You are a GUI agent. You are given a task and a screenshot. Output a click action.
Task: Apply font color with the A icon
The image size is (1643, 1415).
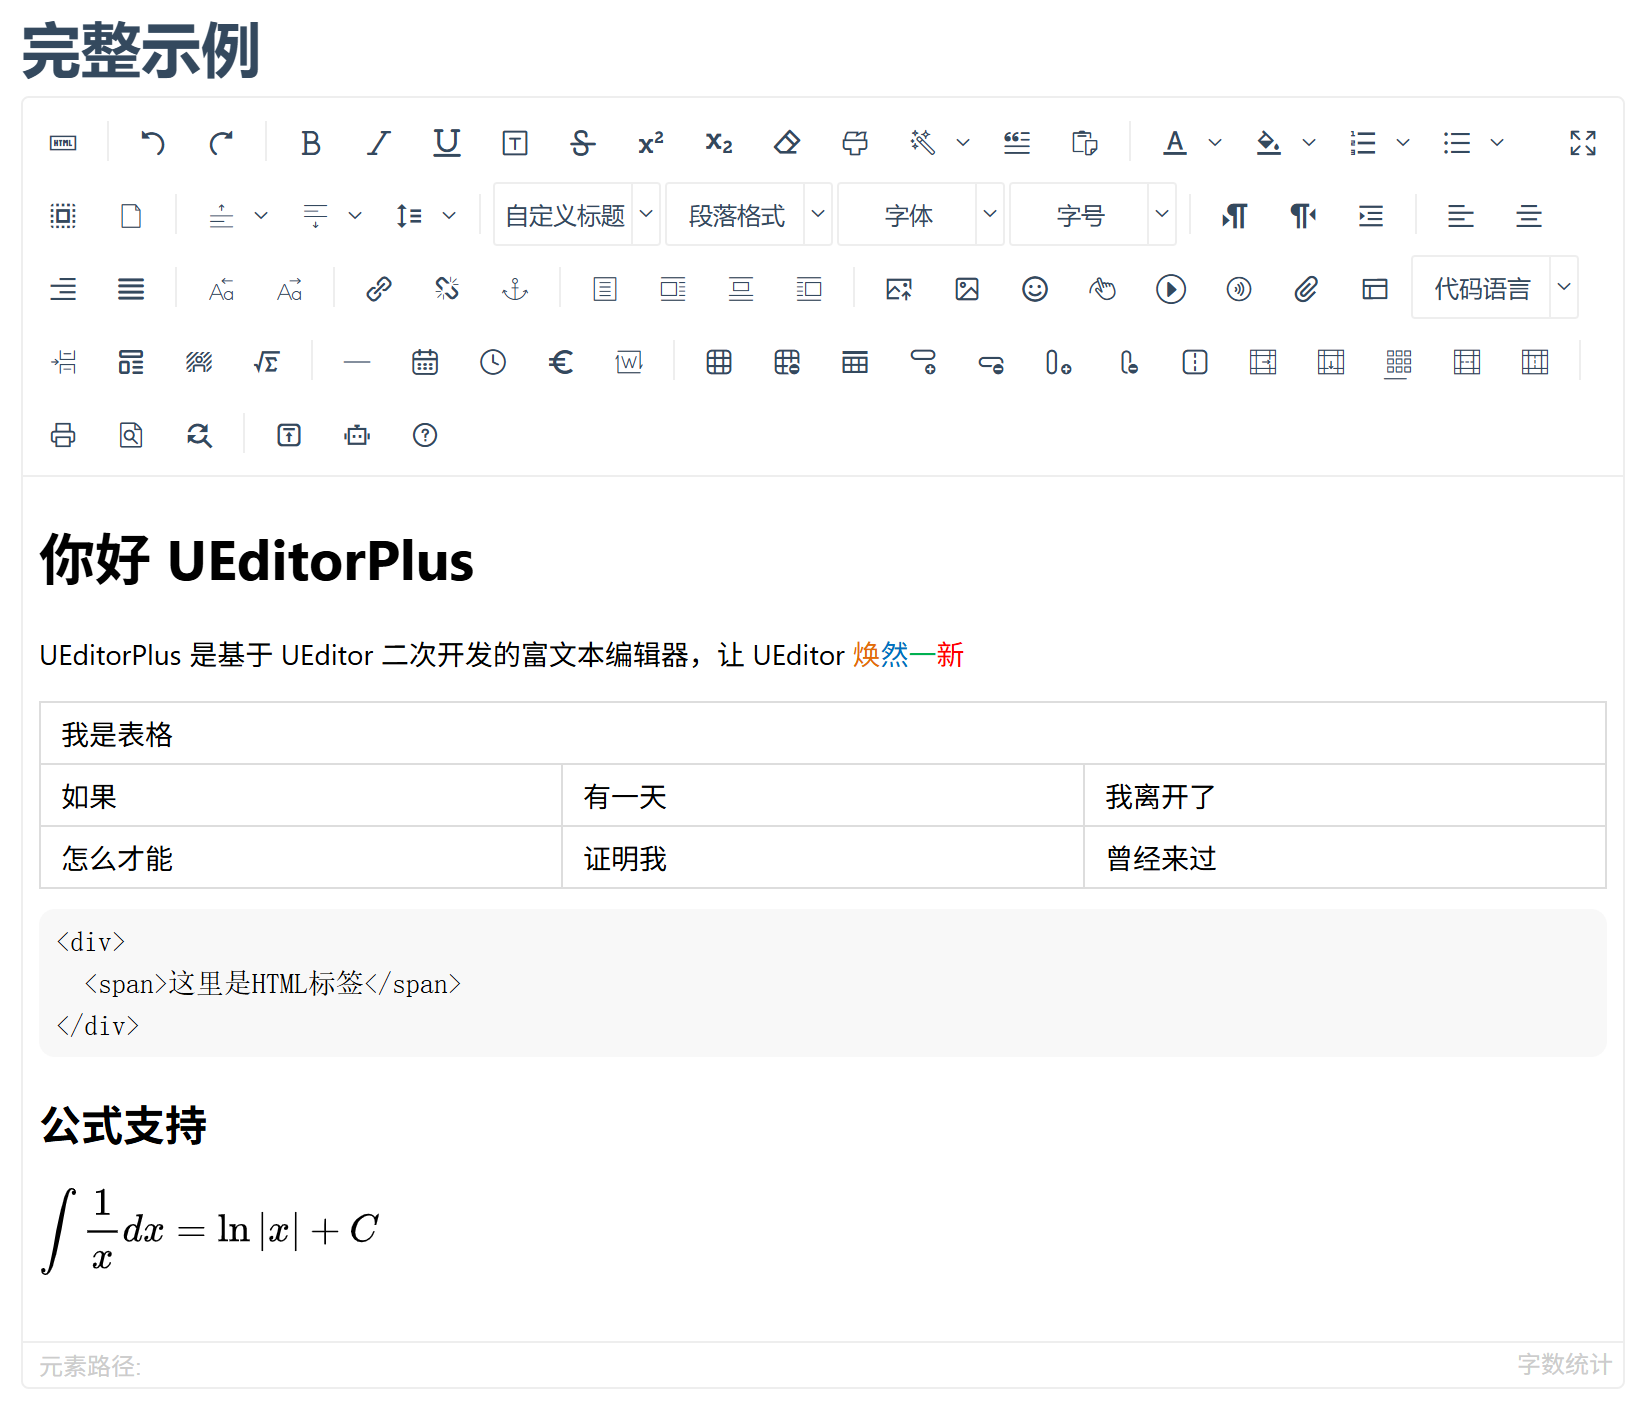click(x=1175, y=143)
